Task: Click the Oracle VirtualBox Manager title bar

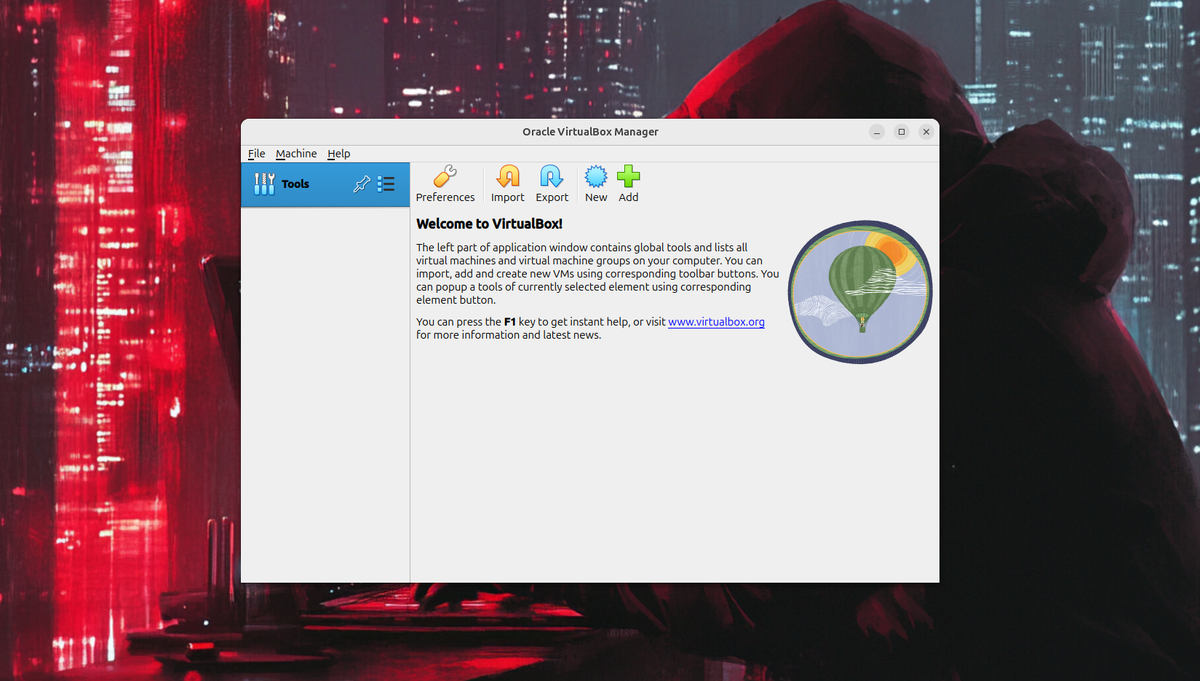Action: pyautogui.click(x=590, y=131)
